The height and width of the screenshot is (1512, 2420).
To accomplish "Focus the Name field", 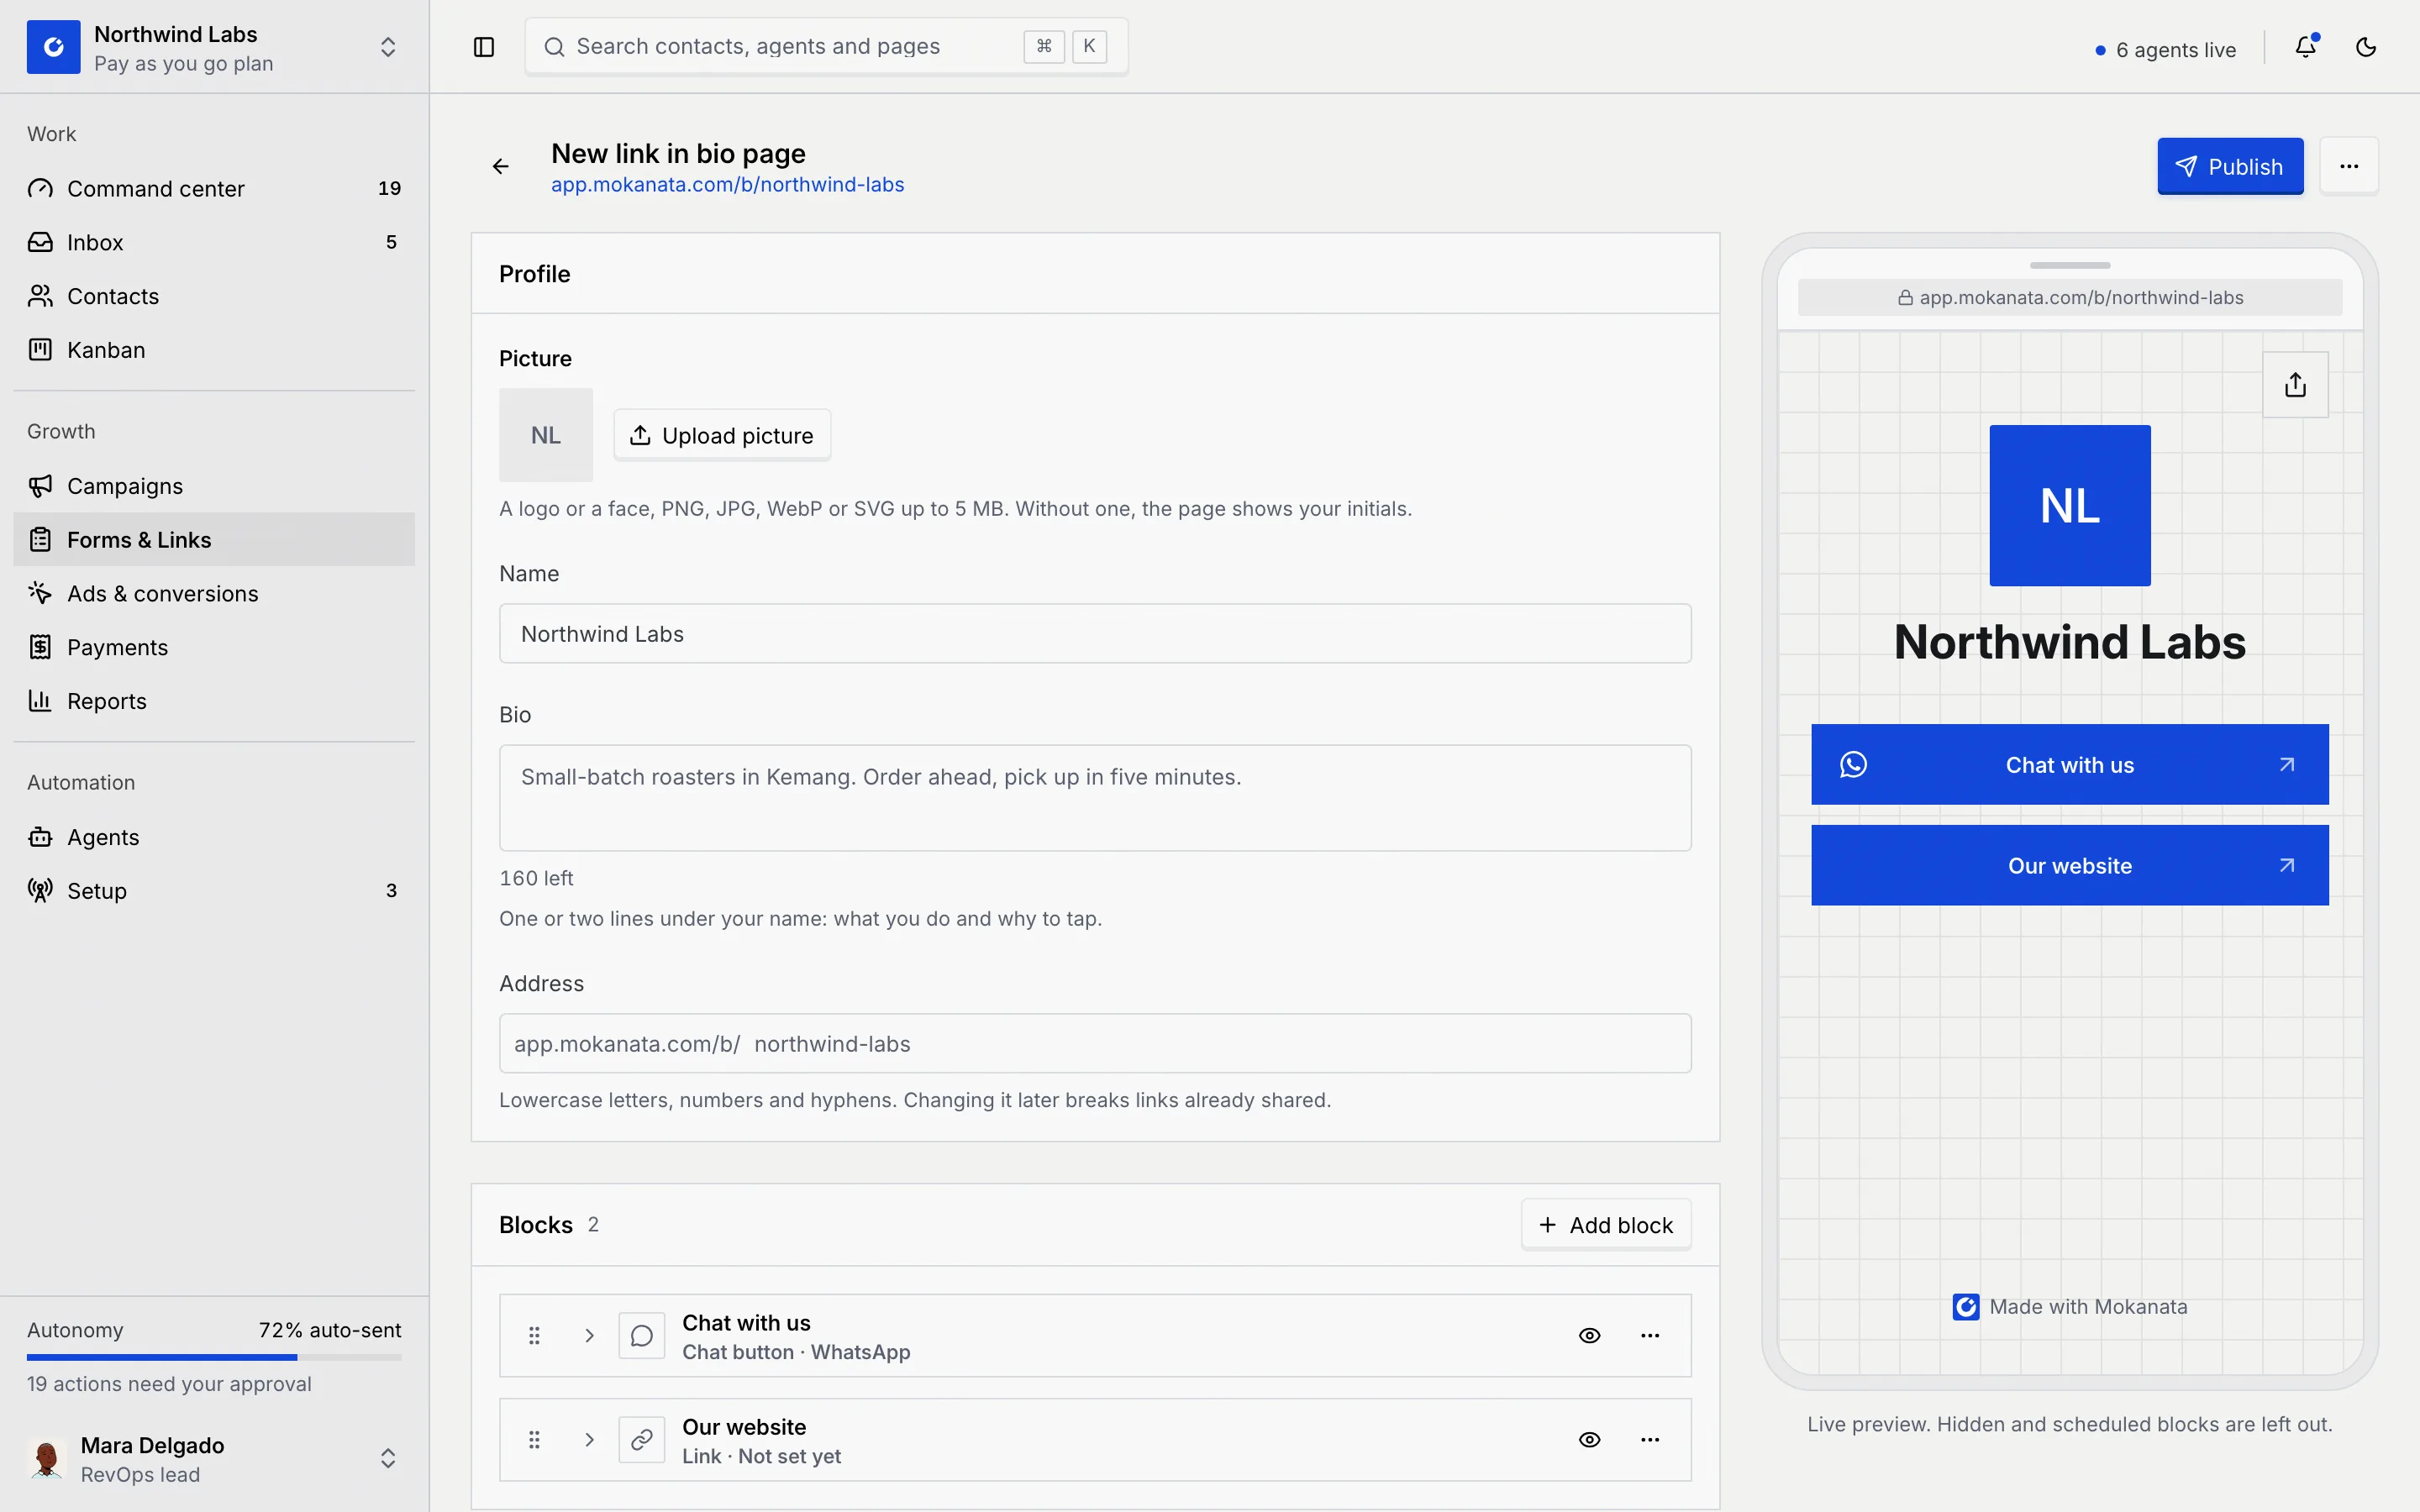I will (1095, 633).
